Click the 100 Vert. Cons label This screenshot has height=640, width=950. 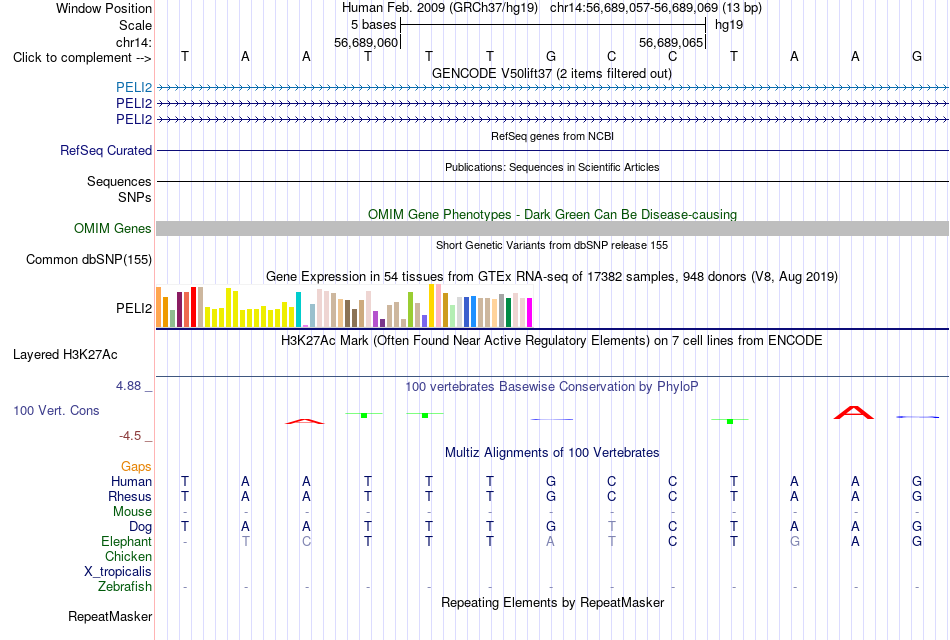pos(56,410)
